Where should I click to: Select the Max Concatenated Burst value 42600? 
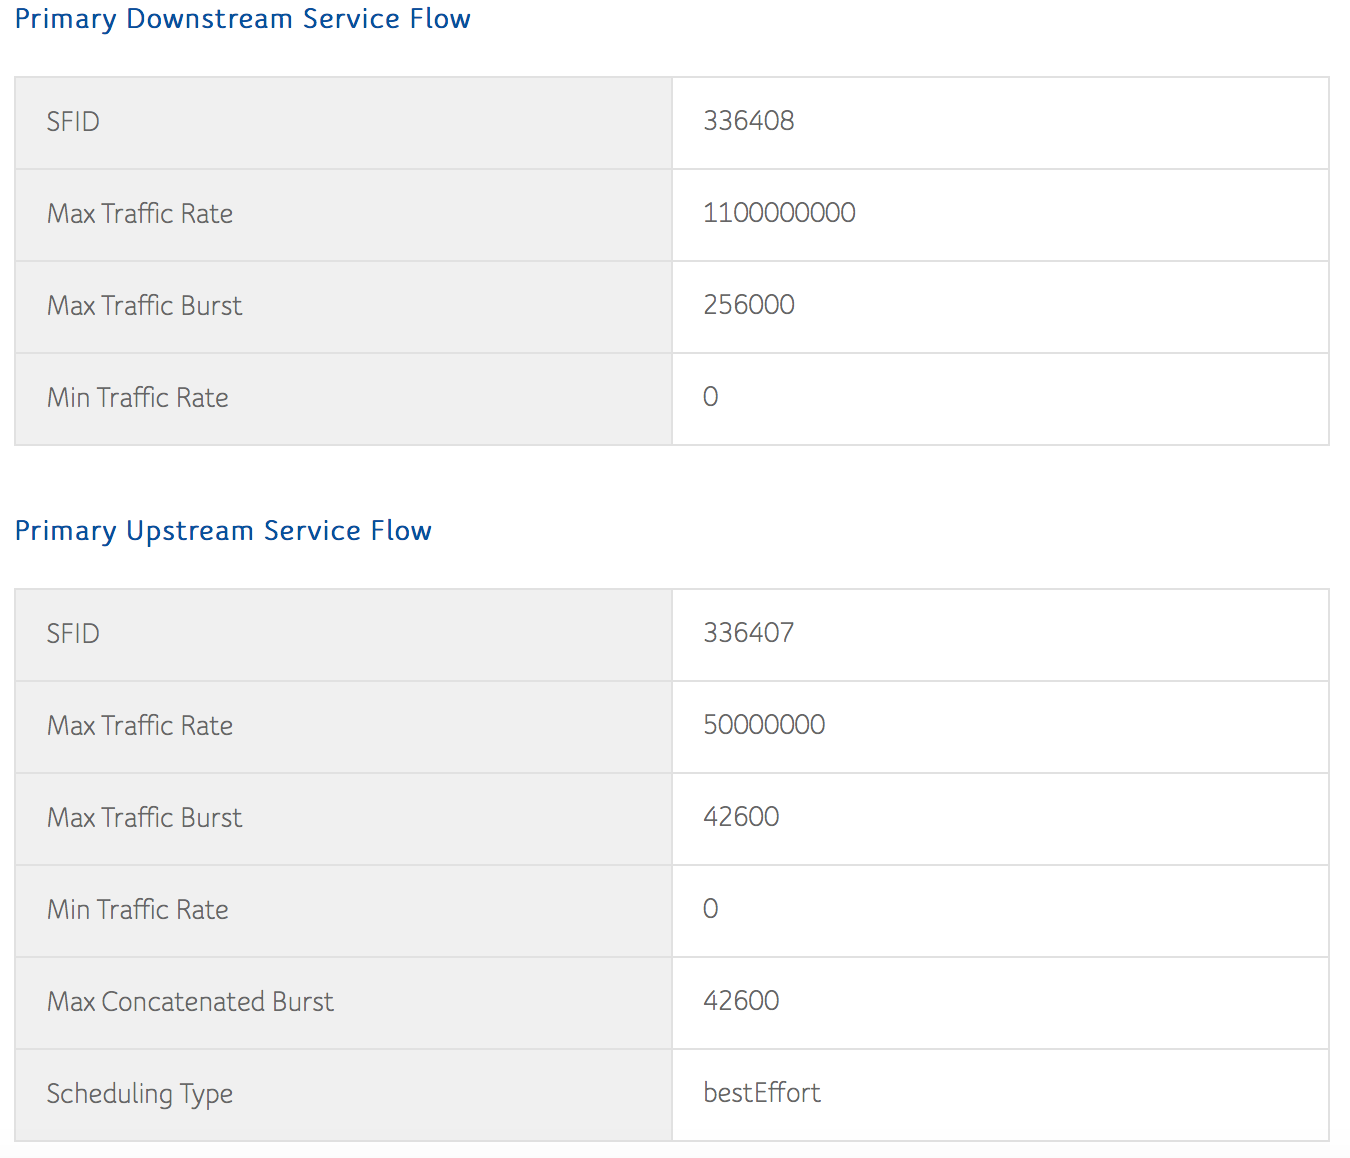pos(741,1001)
